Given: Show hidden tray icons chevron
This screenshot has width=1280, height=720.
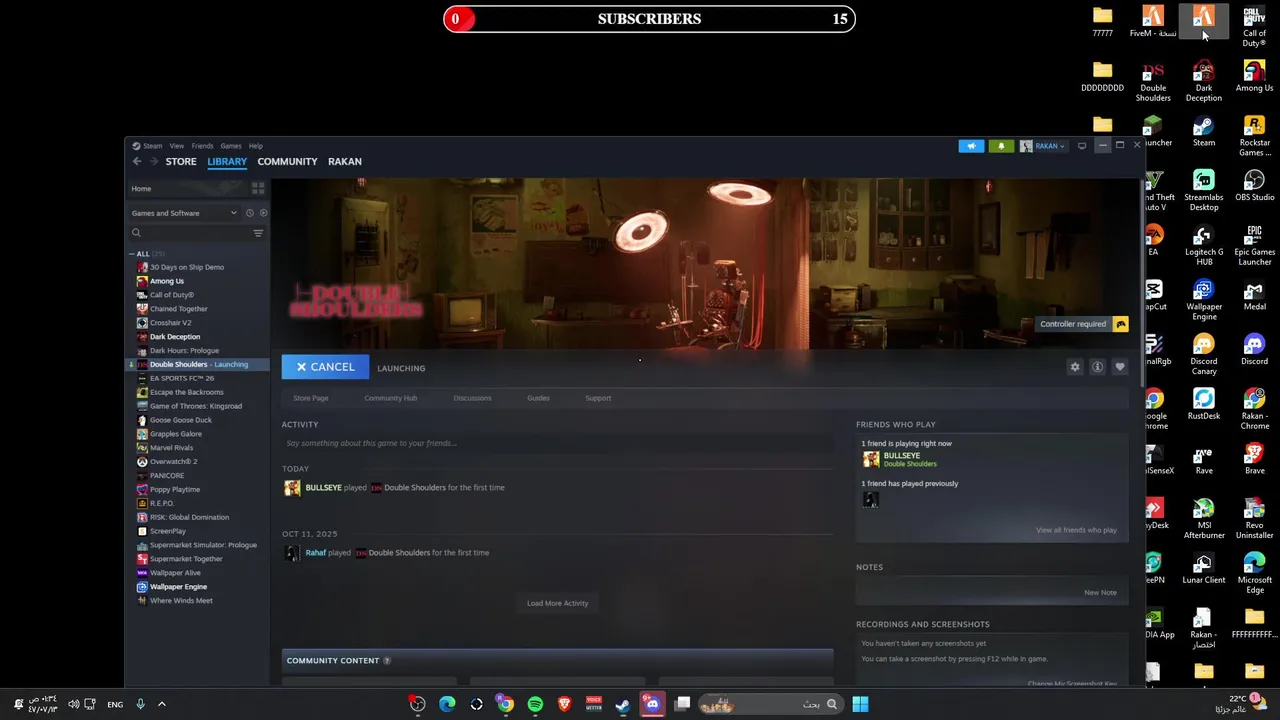Looking at the screenshot, I should [161, 704].
